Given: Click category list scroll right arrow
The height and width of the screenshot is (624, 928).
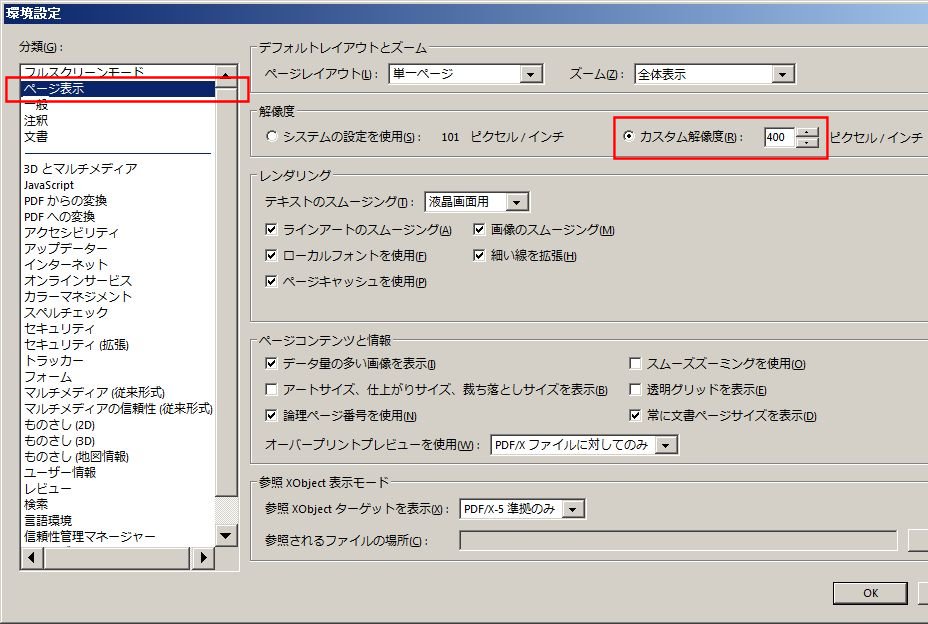Looking at the screenshot, I should tap(204, 558).
